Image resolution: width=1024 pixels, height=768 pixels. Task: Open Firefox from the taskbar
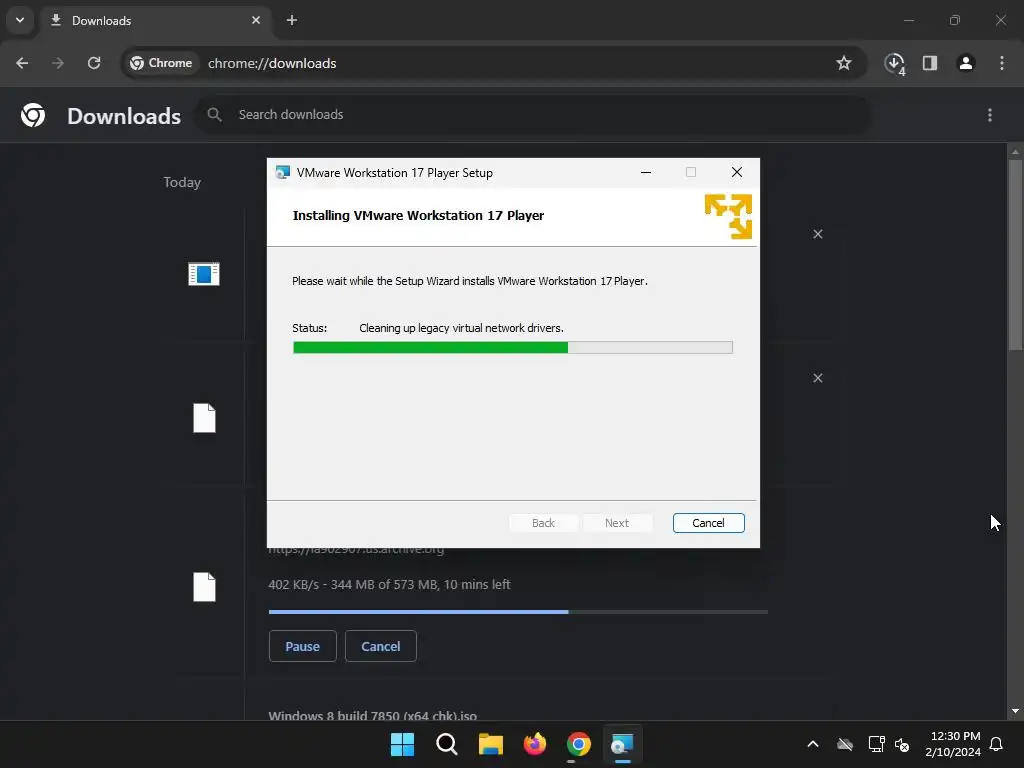[x=535, y=744]
